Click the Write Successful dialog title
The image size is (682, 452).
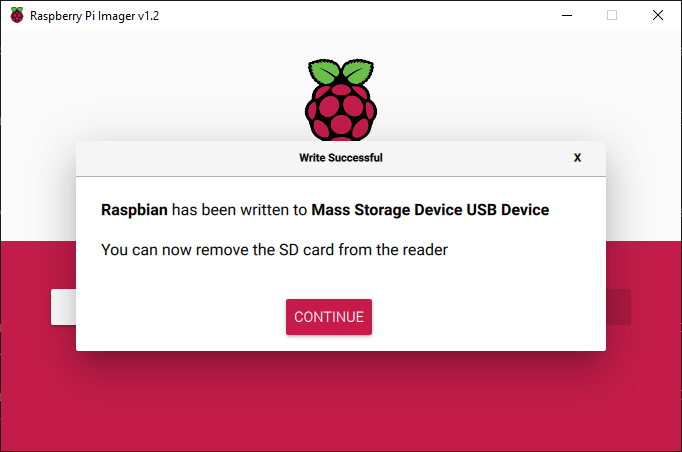(x=341, y=158)
